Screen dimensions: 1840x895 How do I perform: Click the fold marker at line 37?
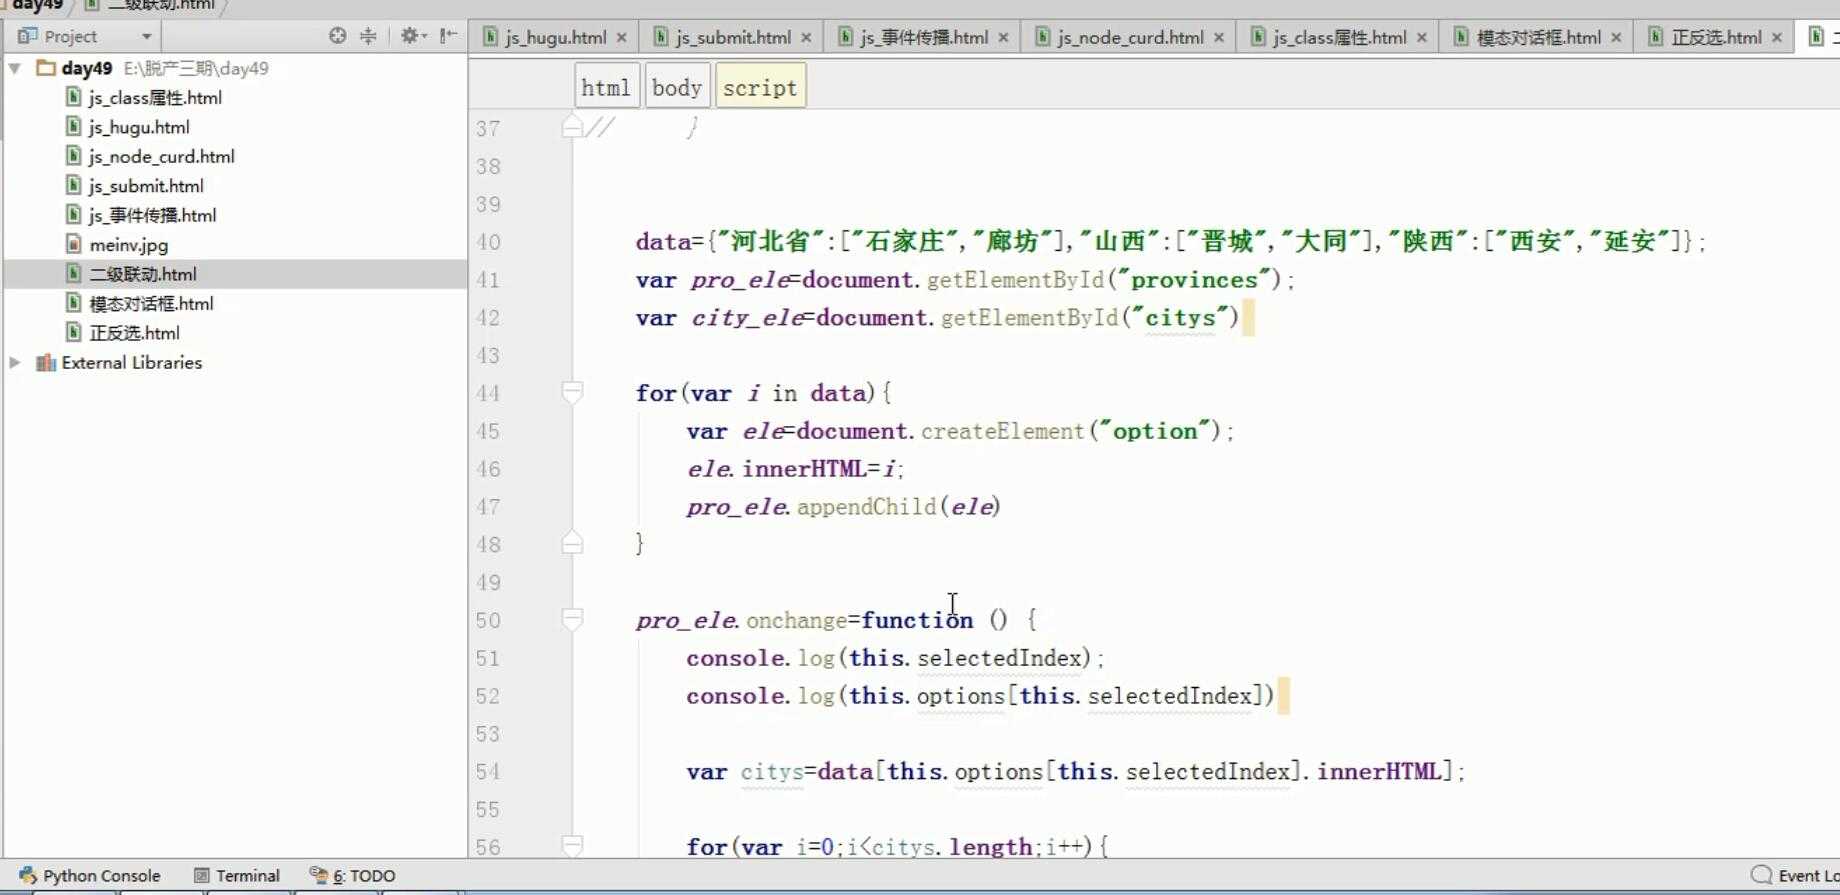click(x=572, y=126)
